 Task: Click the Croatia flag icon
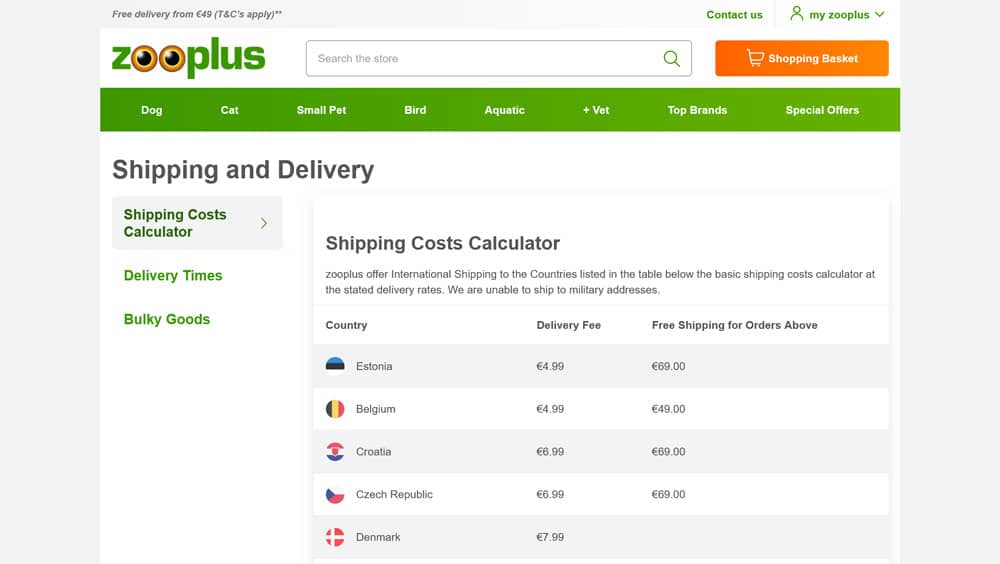[335, 452]
